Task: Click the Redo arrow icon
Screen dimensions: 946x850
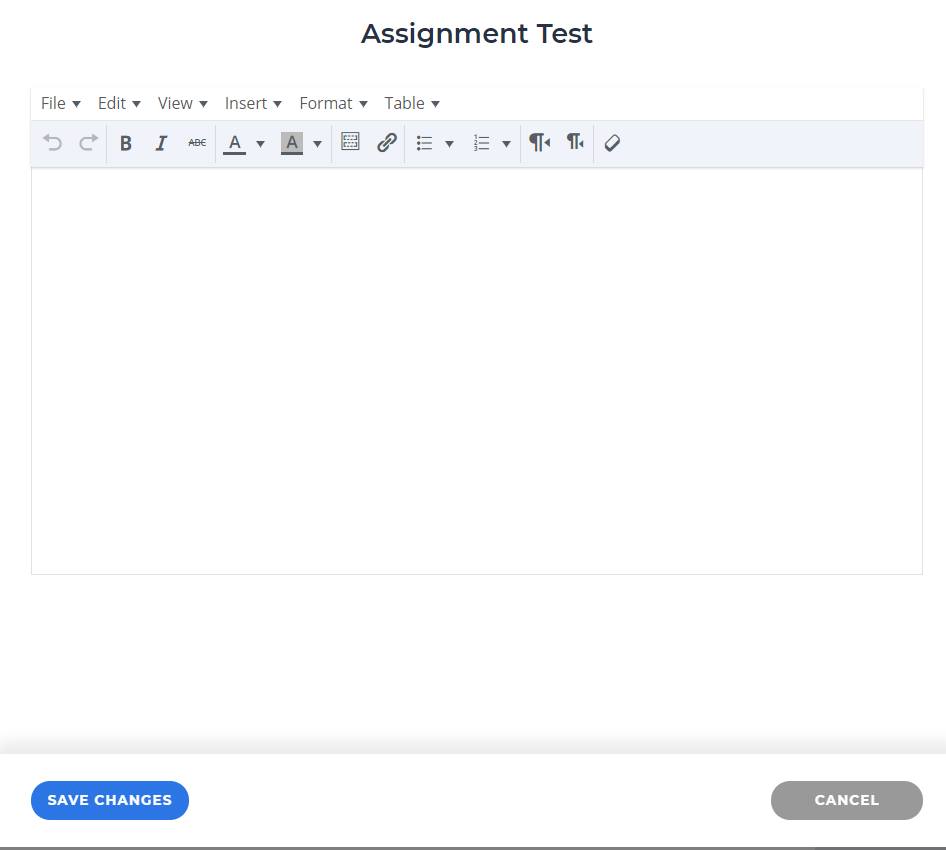Action: [88, 143]
